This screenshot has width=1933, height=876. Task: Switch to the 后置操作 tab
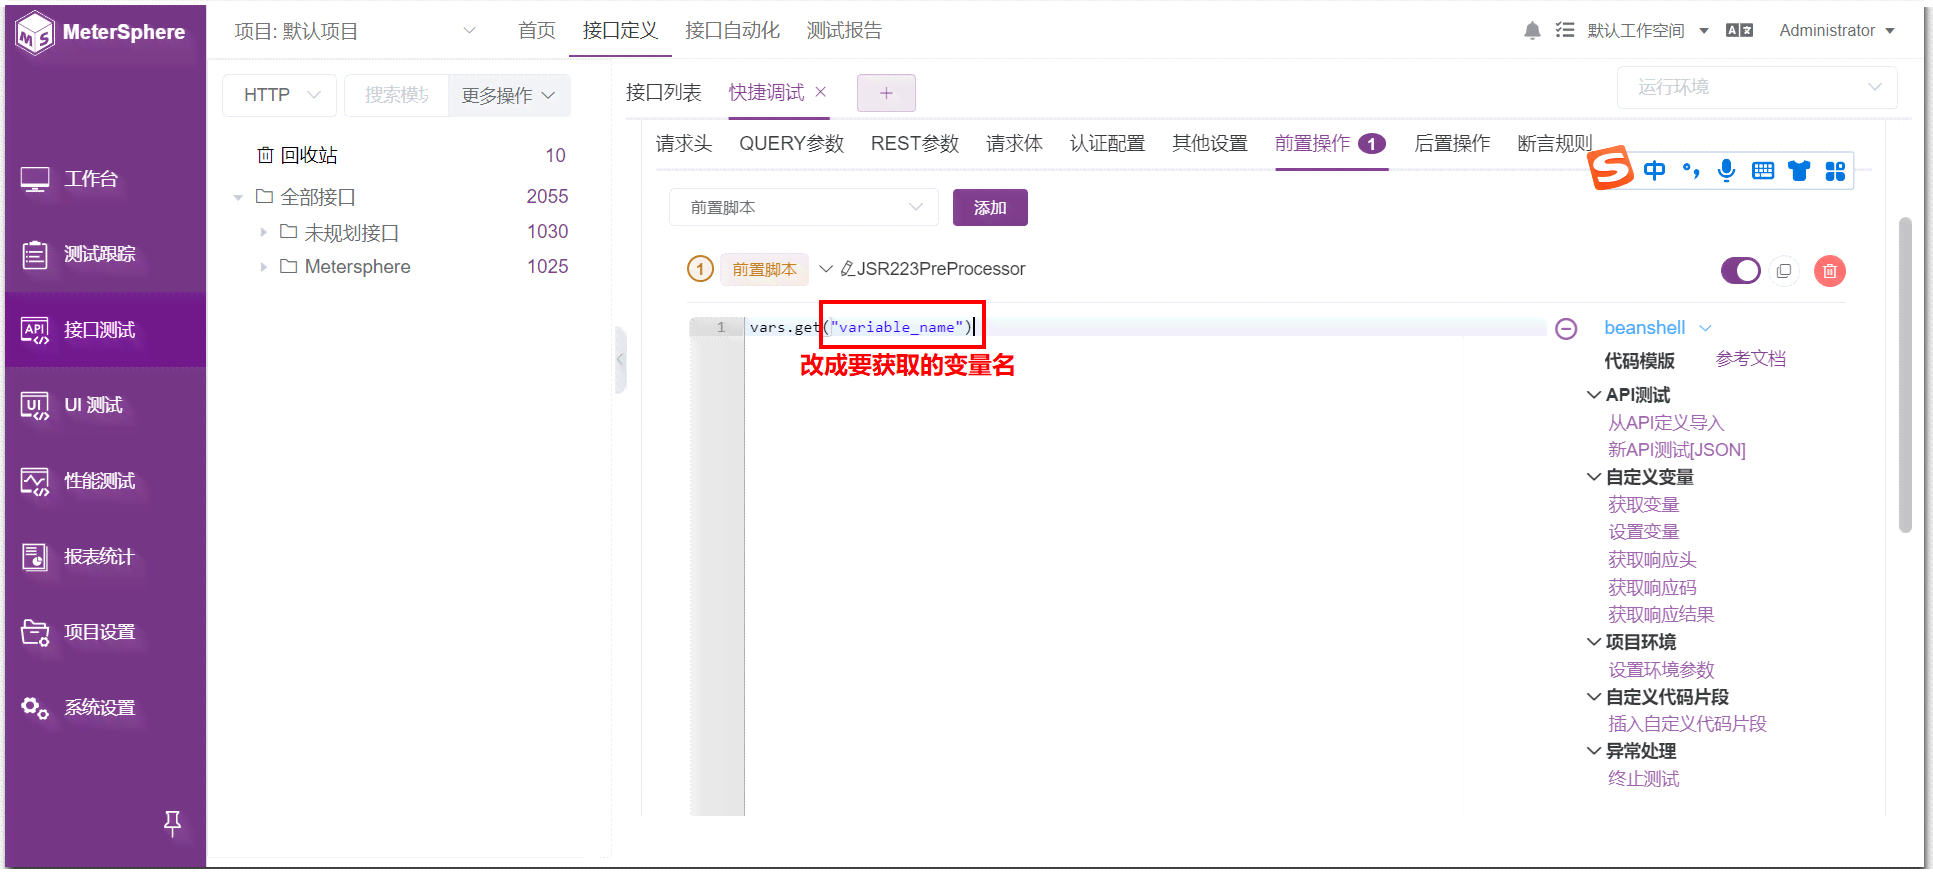tap(1452, 144)
